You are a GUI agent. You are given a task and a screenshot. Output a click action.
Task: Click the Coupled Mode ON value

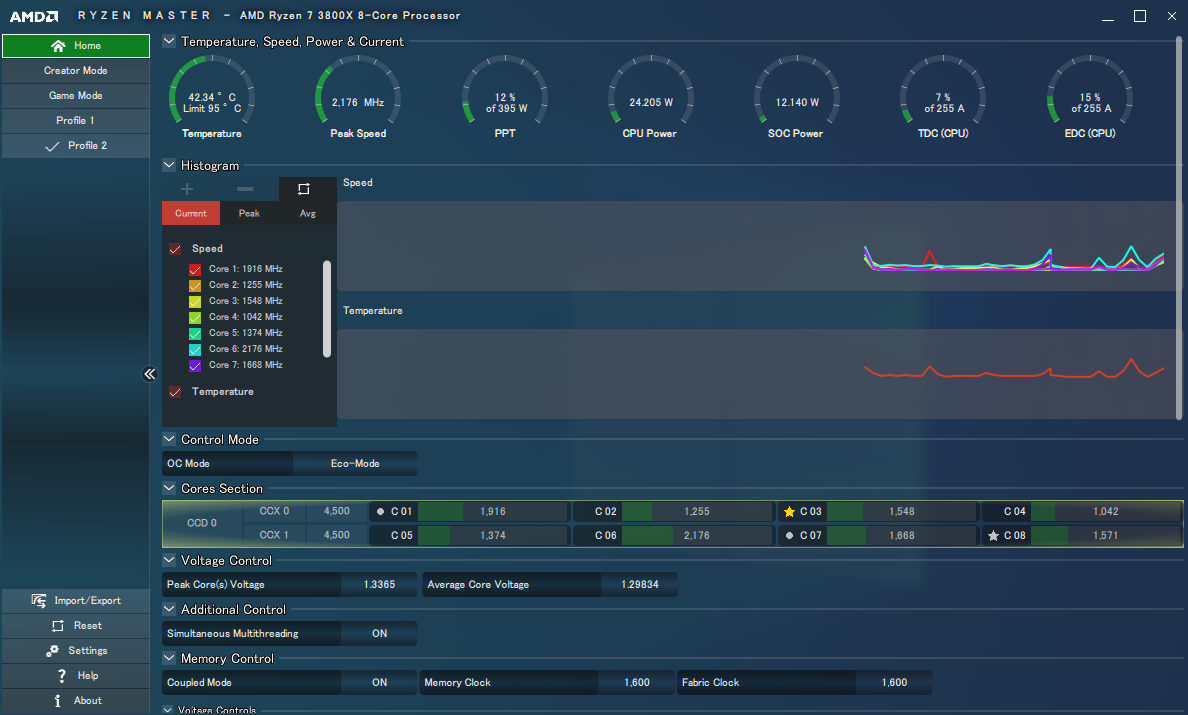pyautogui.click(x=380, y=682)
